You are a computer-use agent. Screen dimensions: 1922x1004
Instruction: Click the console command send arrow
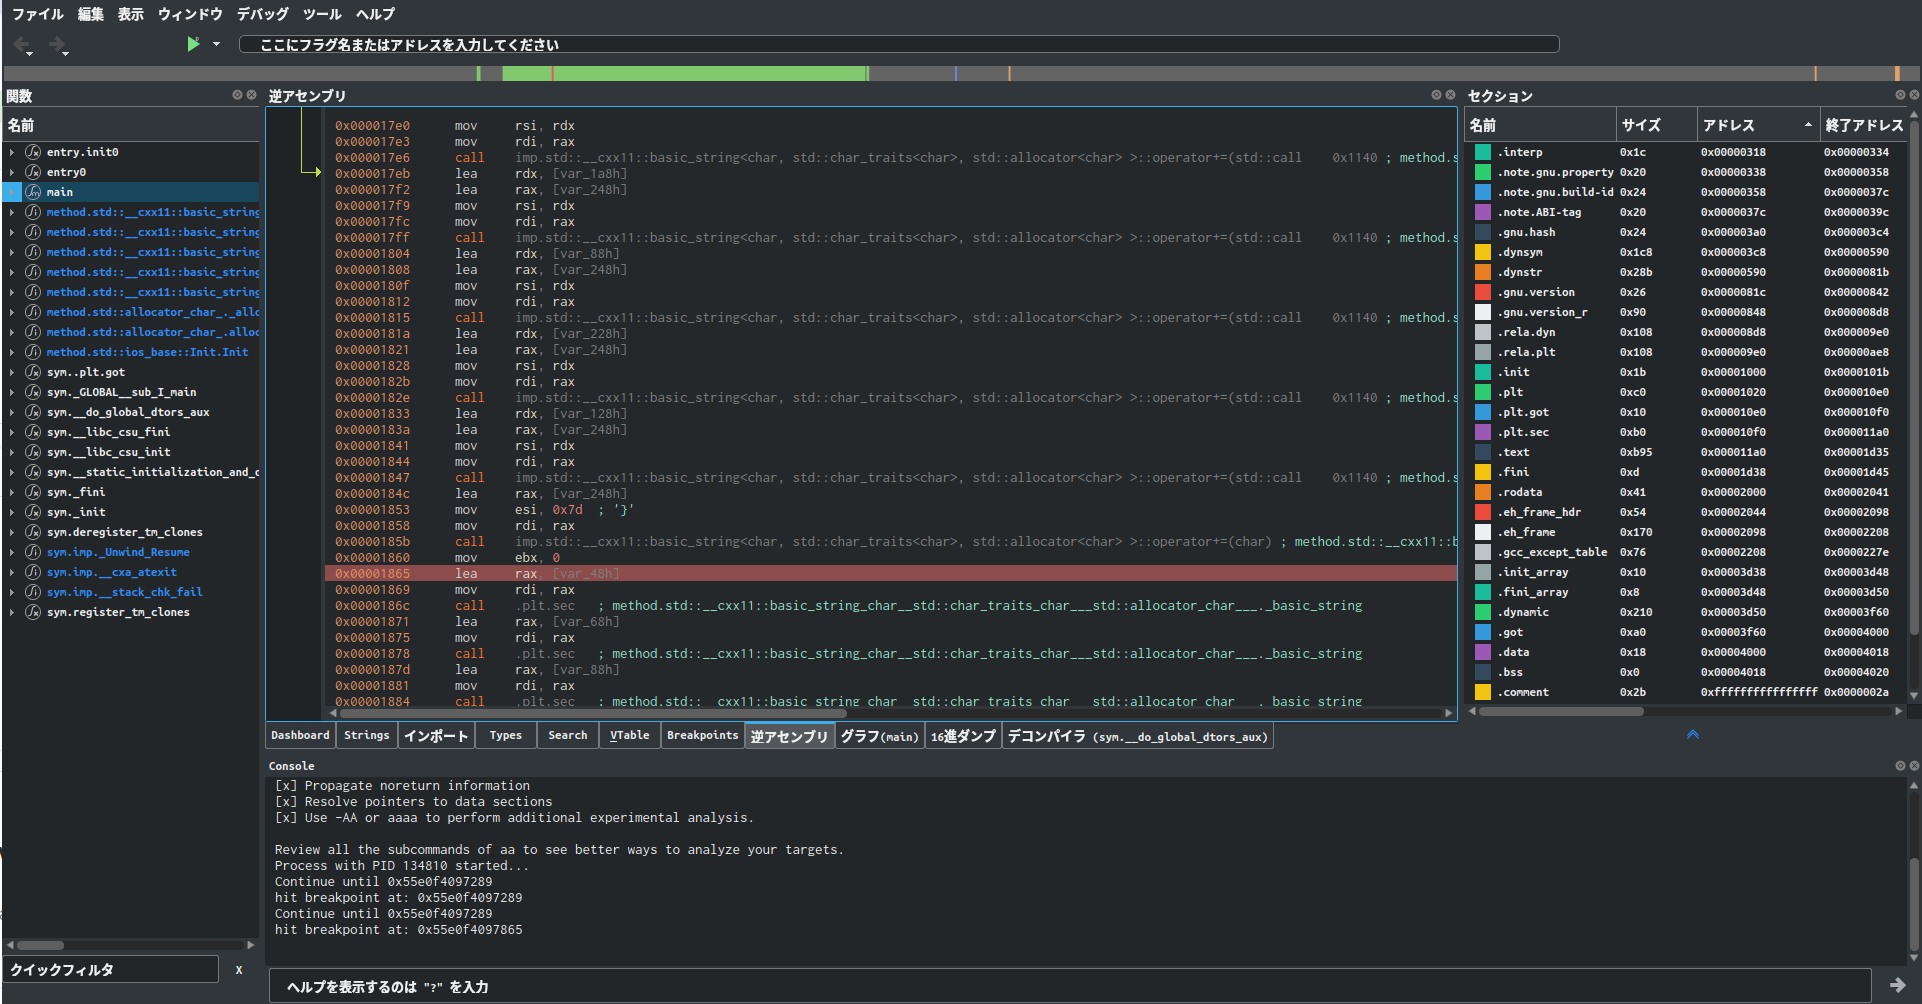(x=1897, y=985)
